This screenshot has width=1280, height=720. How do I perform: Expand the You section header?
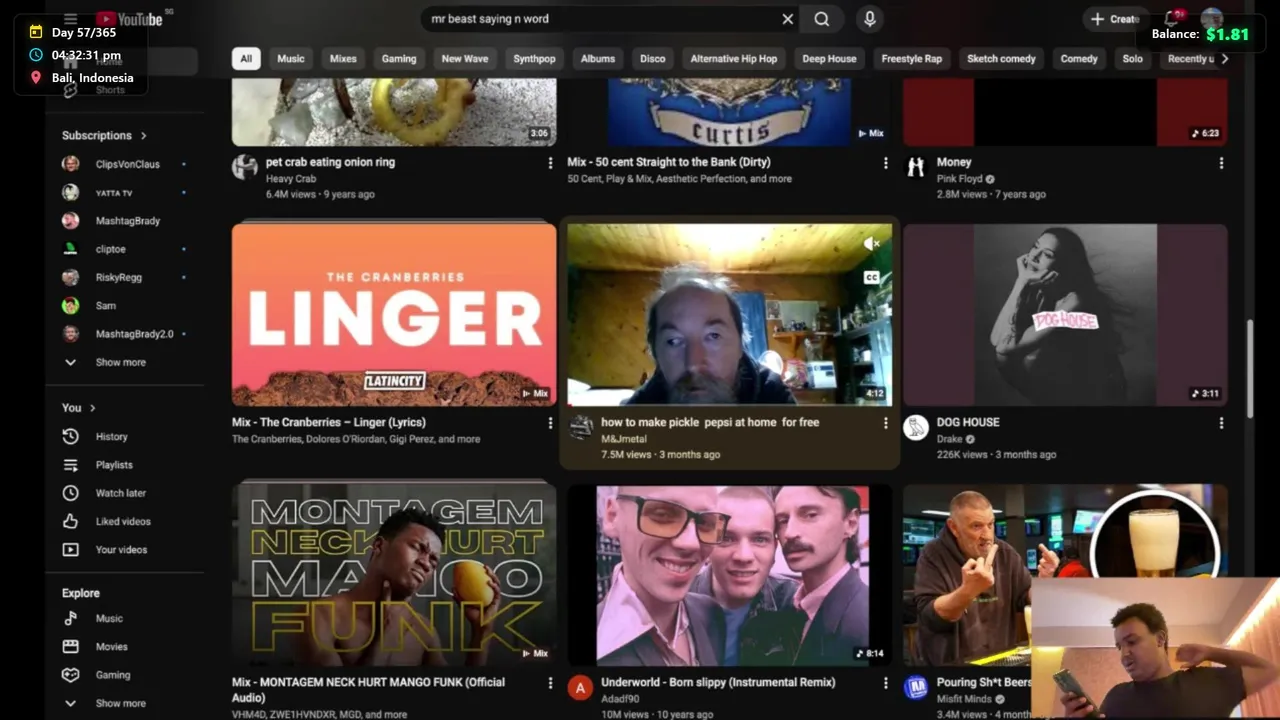(79, 408)
